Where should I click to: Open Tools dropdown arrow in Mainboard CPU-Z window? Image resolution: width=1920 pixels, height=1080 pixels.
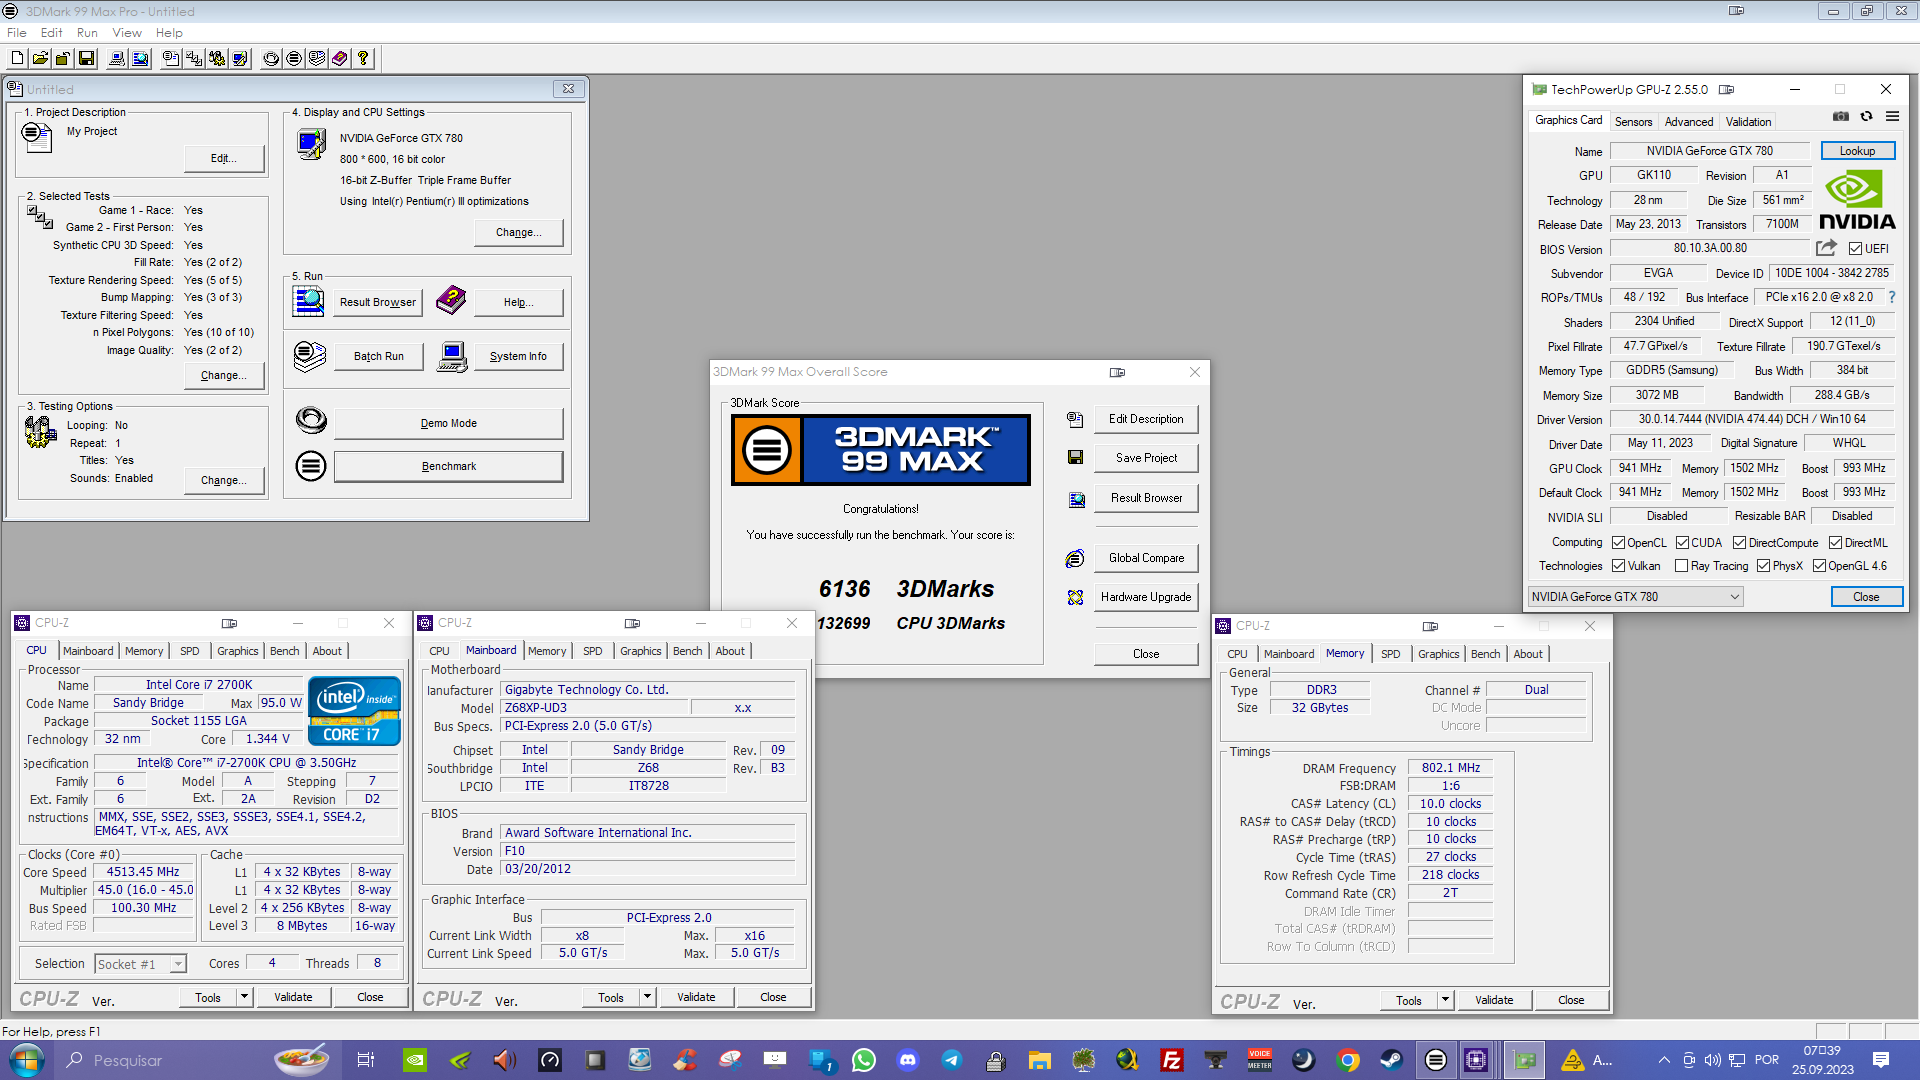coord(647,997)
